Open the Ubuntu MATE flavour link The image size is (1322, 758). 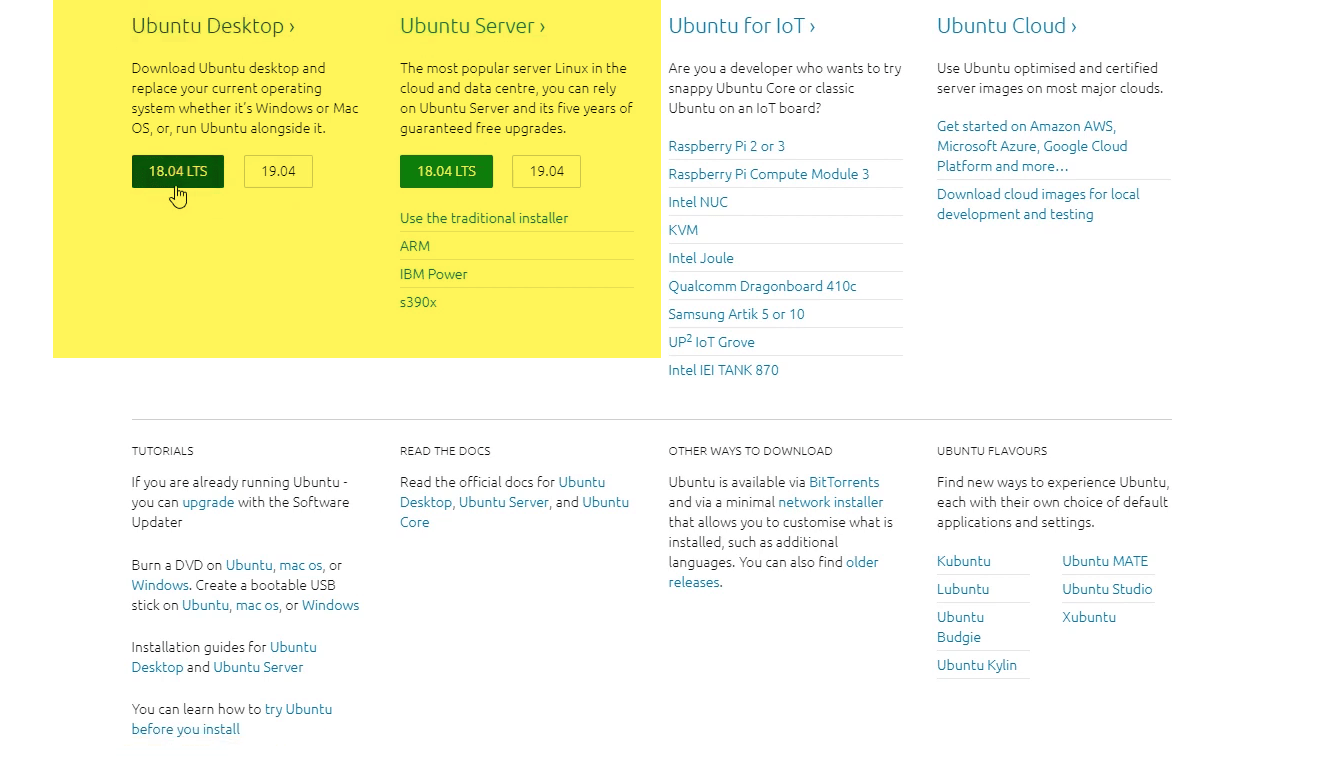coord(1105,561)
